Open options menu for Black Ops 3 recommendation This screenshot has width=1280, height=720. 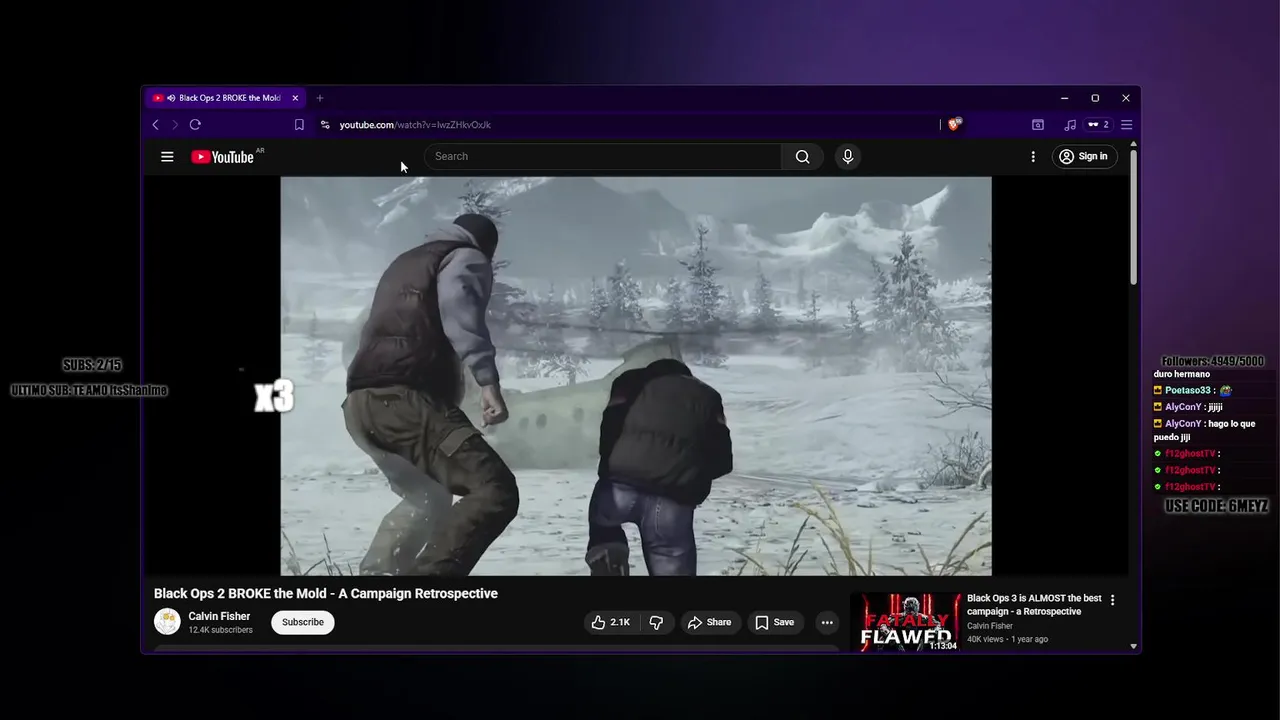coord(1112,600)
